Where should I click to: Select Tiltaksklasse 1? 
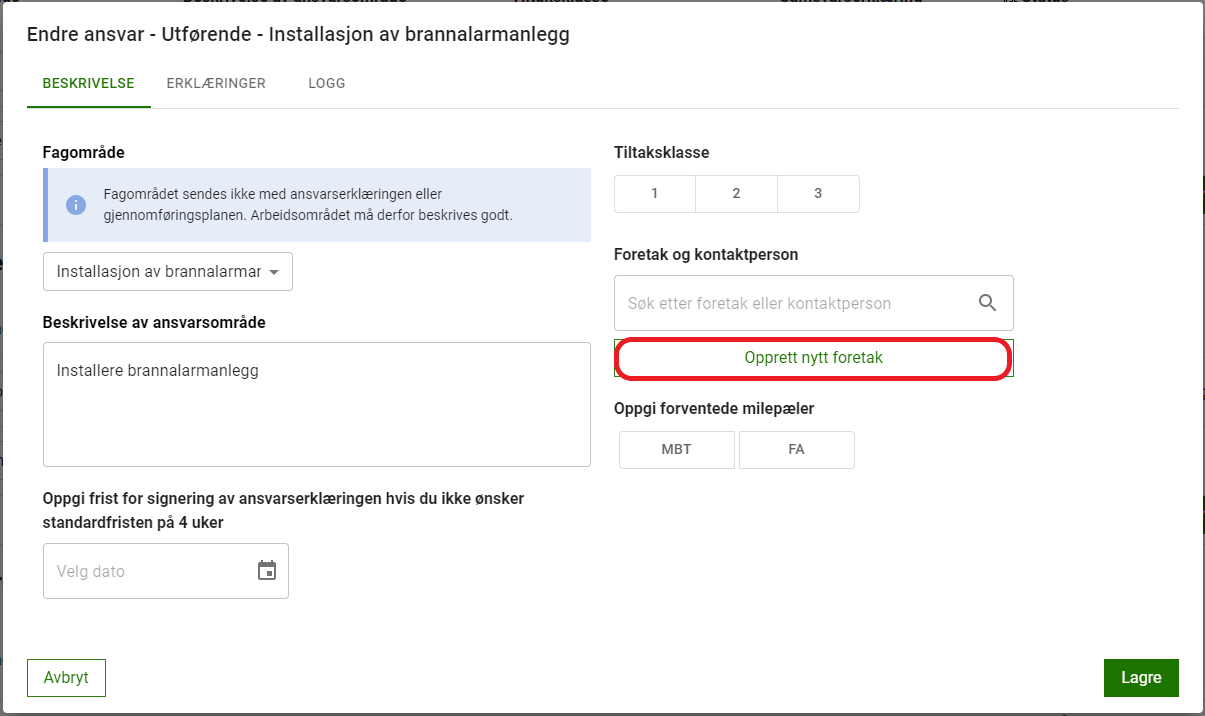pyautogui.click(x=654, y=194)
